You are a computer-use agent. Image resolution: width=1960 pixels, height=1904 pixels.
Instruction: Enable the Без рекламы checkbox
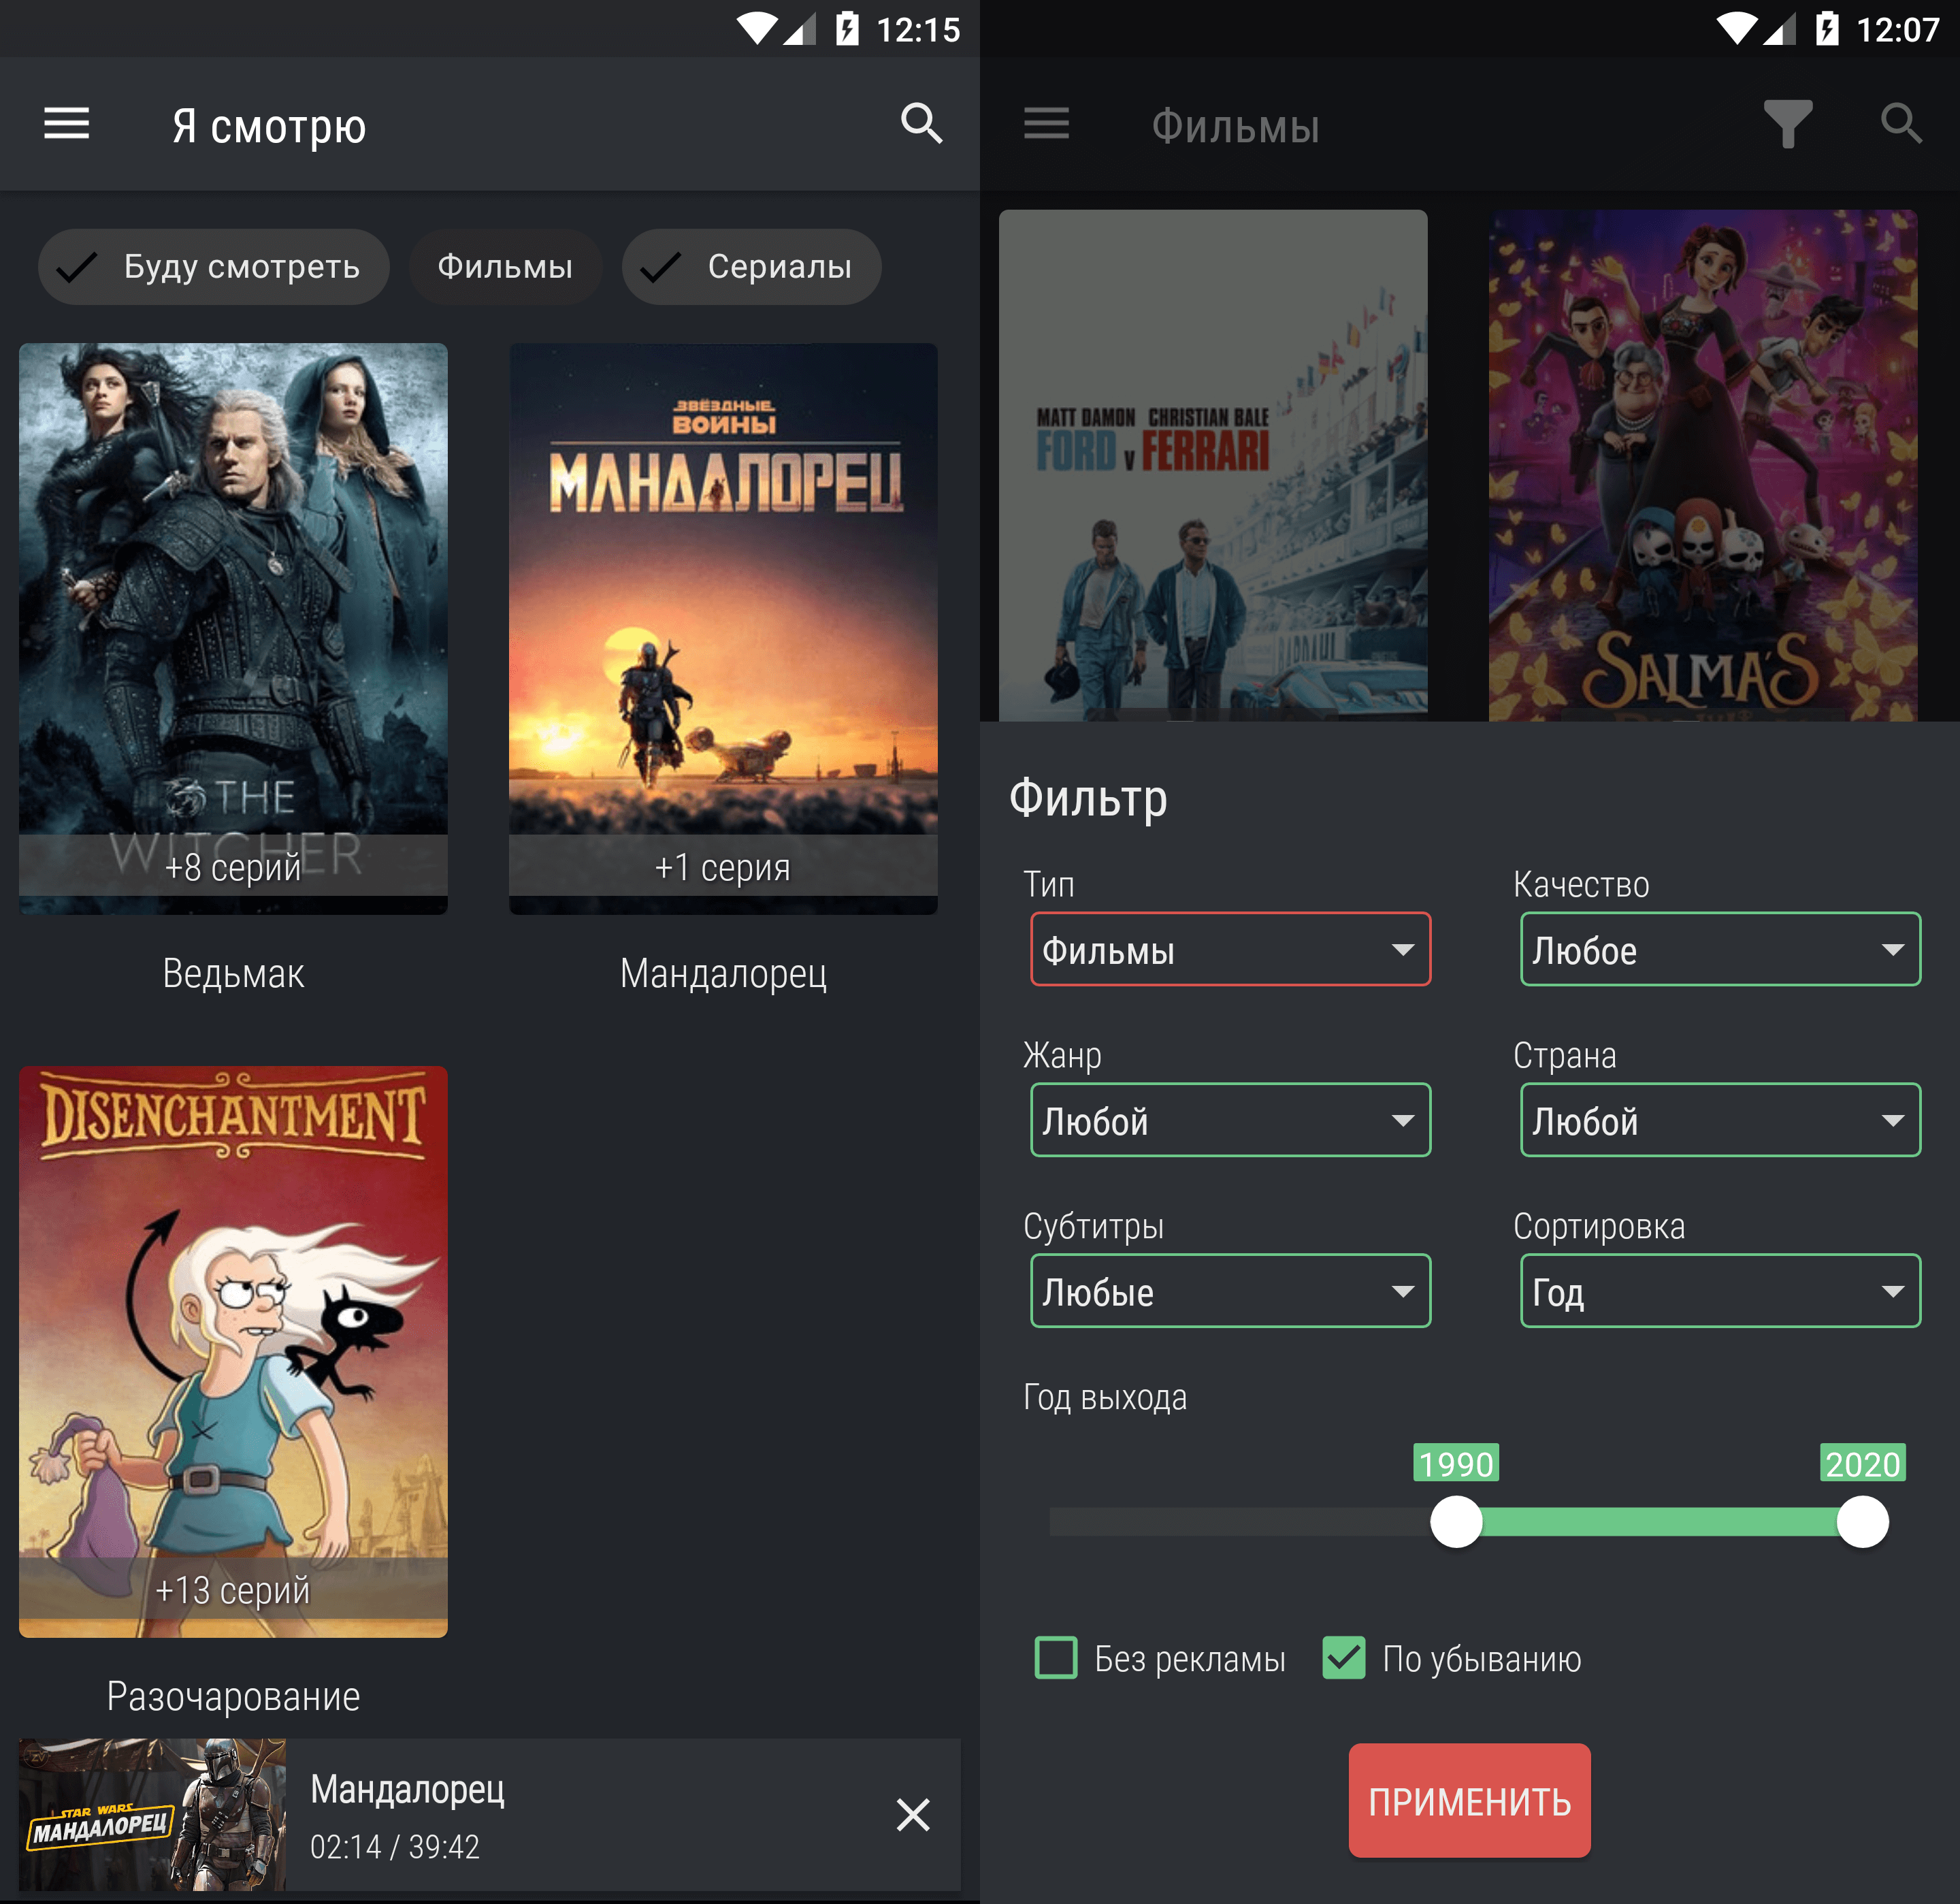(1056, 1657)
